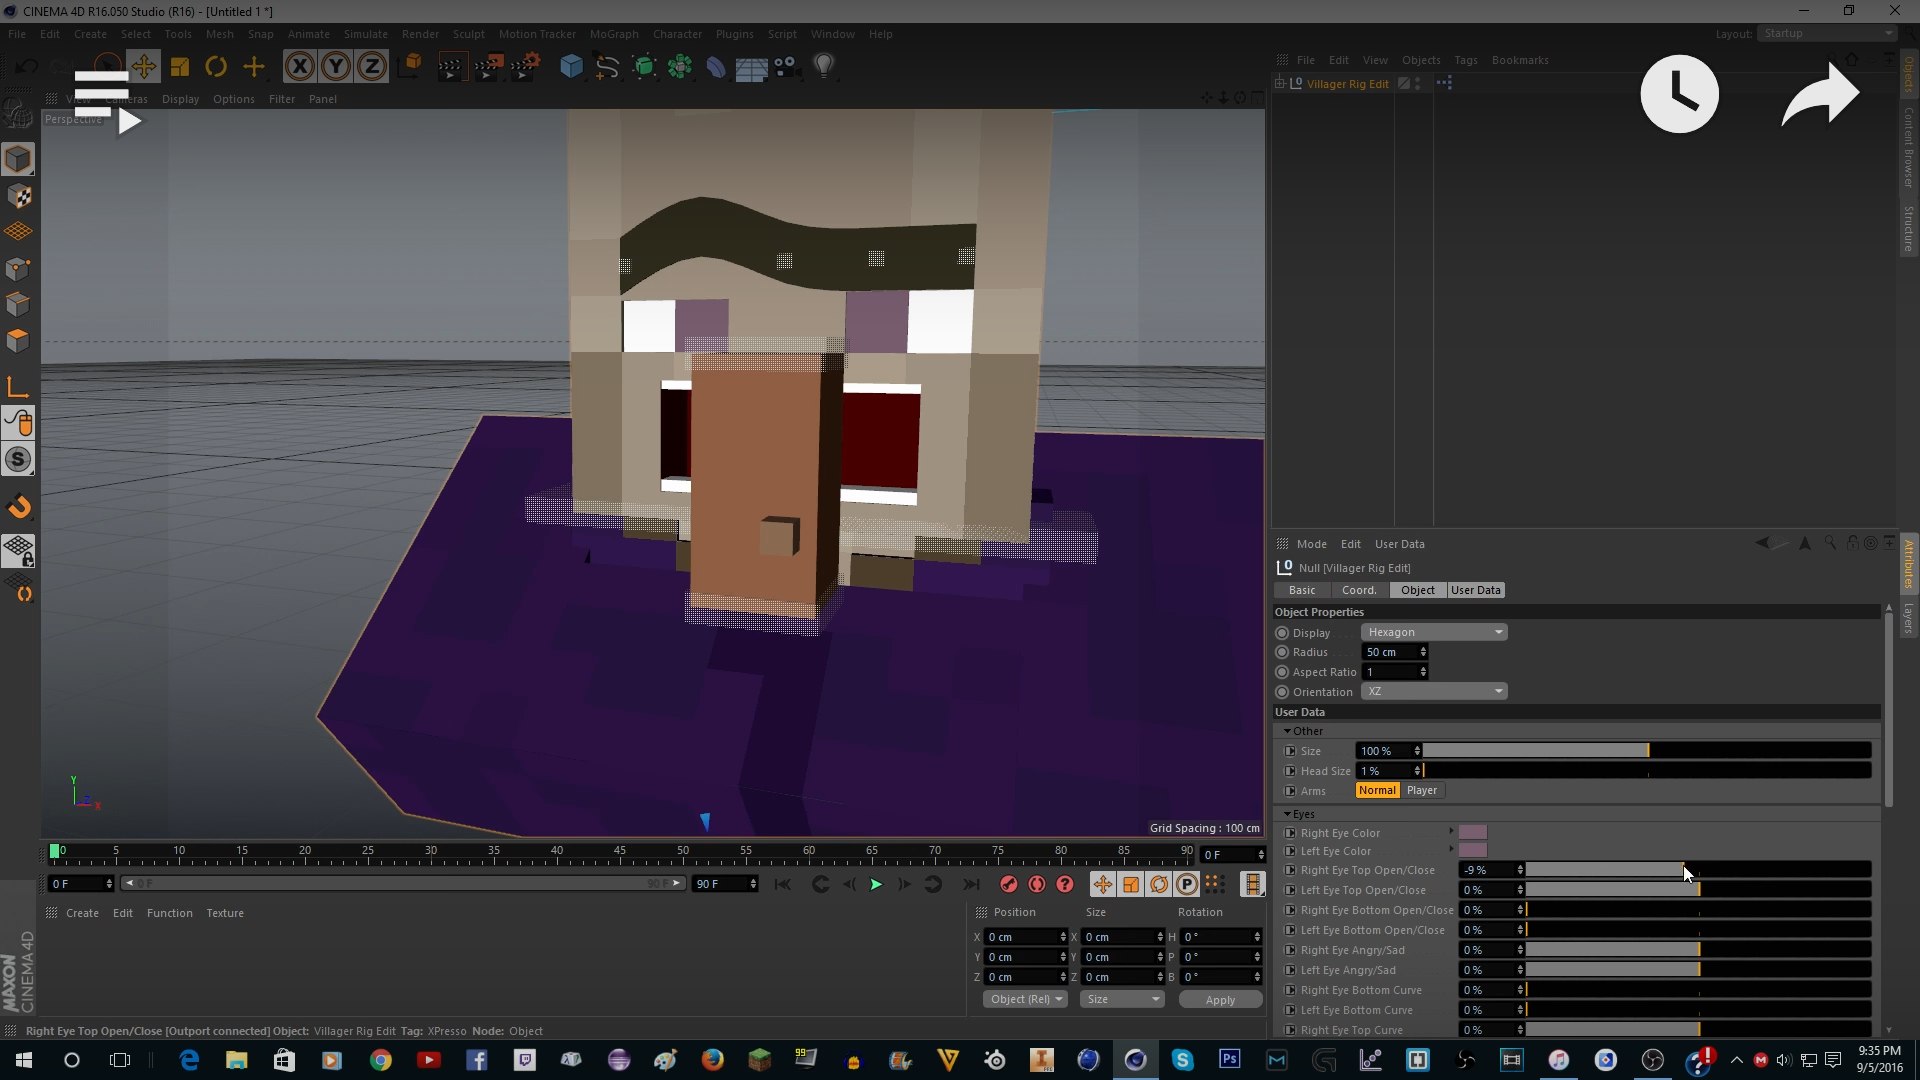Open the timeline film strip options
This screenshot has width=1920, height=1080.
(1252, 884)
